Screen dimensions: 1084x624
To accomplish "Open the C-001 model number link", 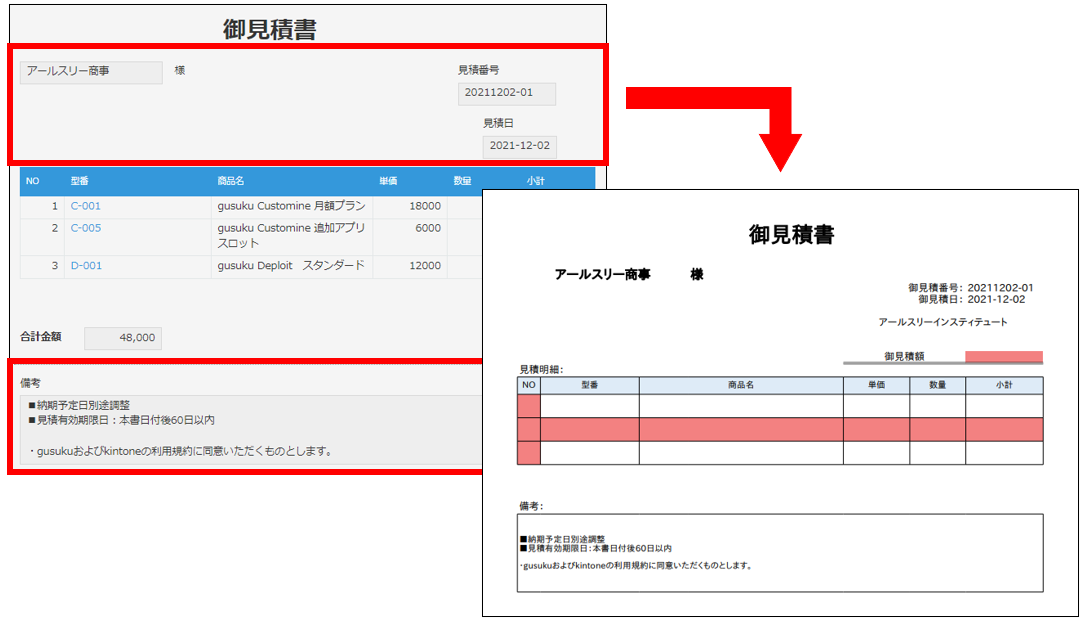I will [86, 206].
